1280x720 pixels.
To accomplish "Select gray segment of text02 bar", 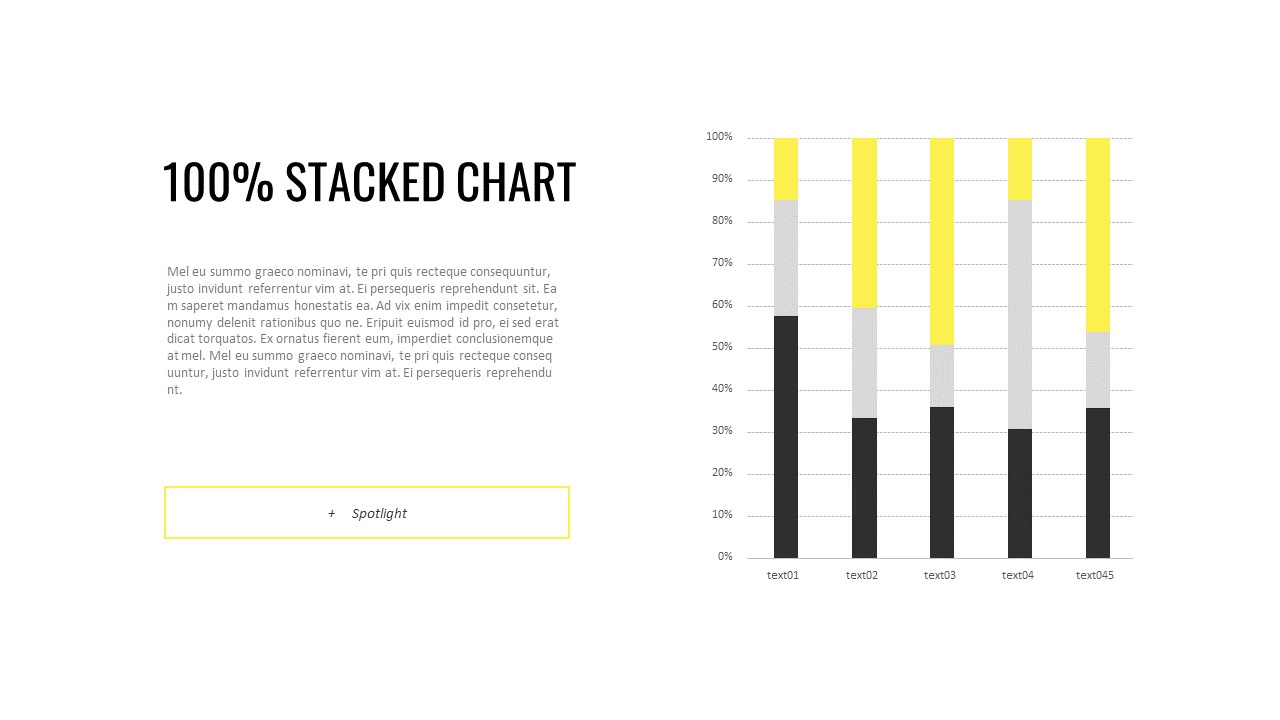I will tap(864, 362).
